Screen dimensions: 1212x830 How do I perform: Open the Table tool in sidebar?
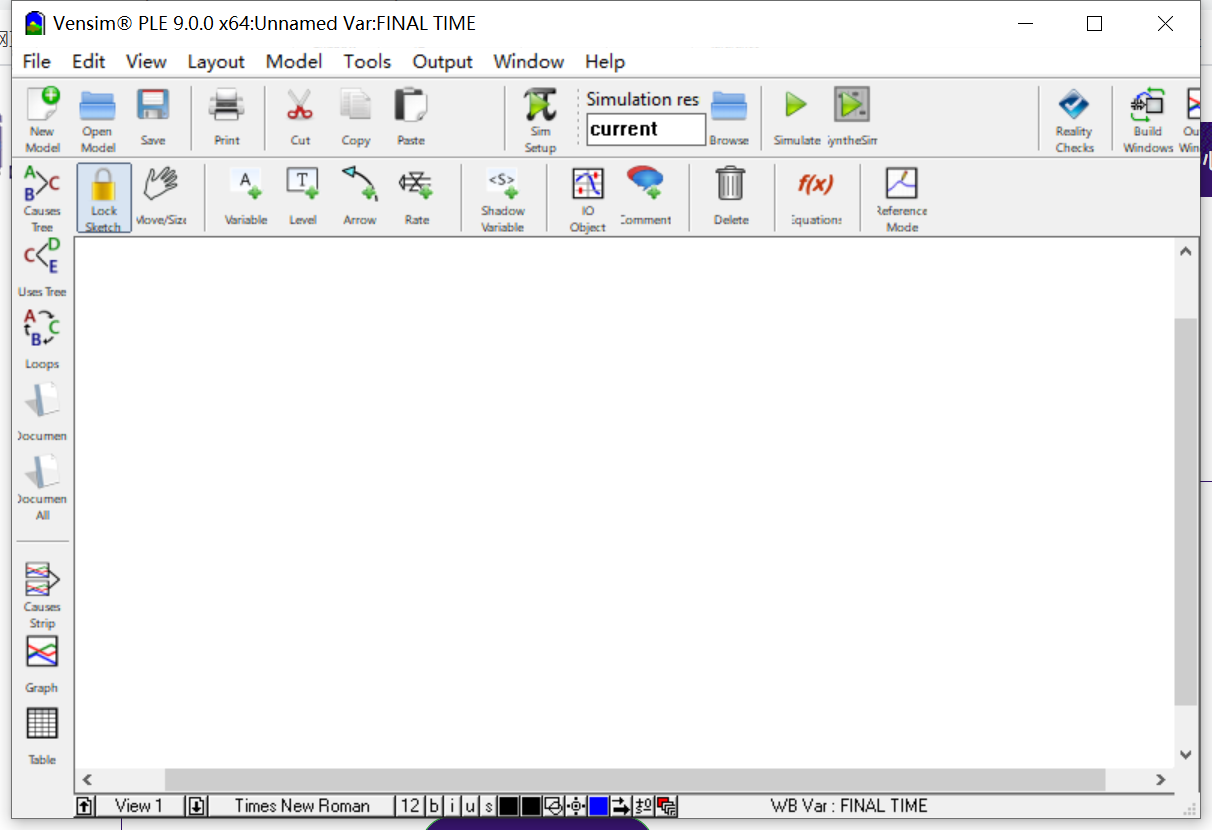(42, 736)
